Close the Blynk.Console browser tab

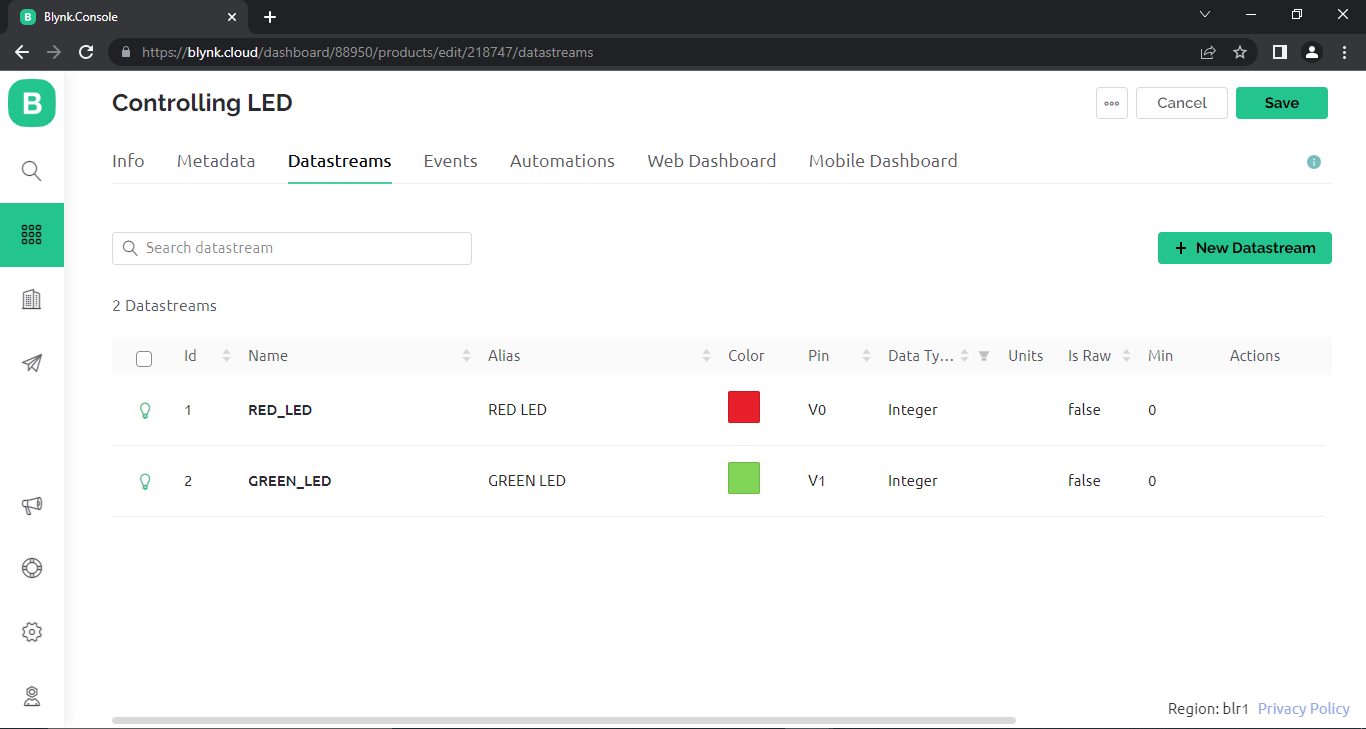pyautogui.click(x=232, y=17)
